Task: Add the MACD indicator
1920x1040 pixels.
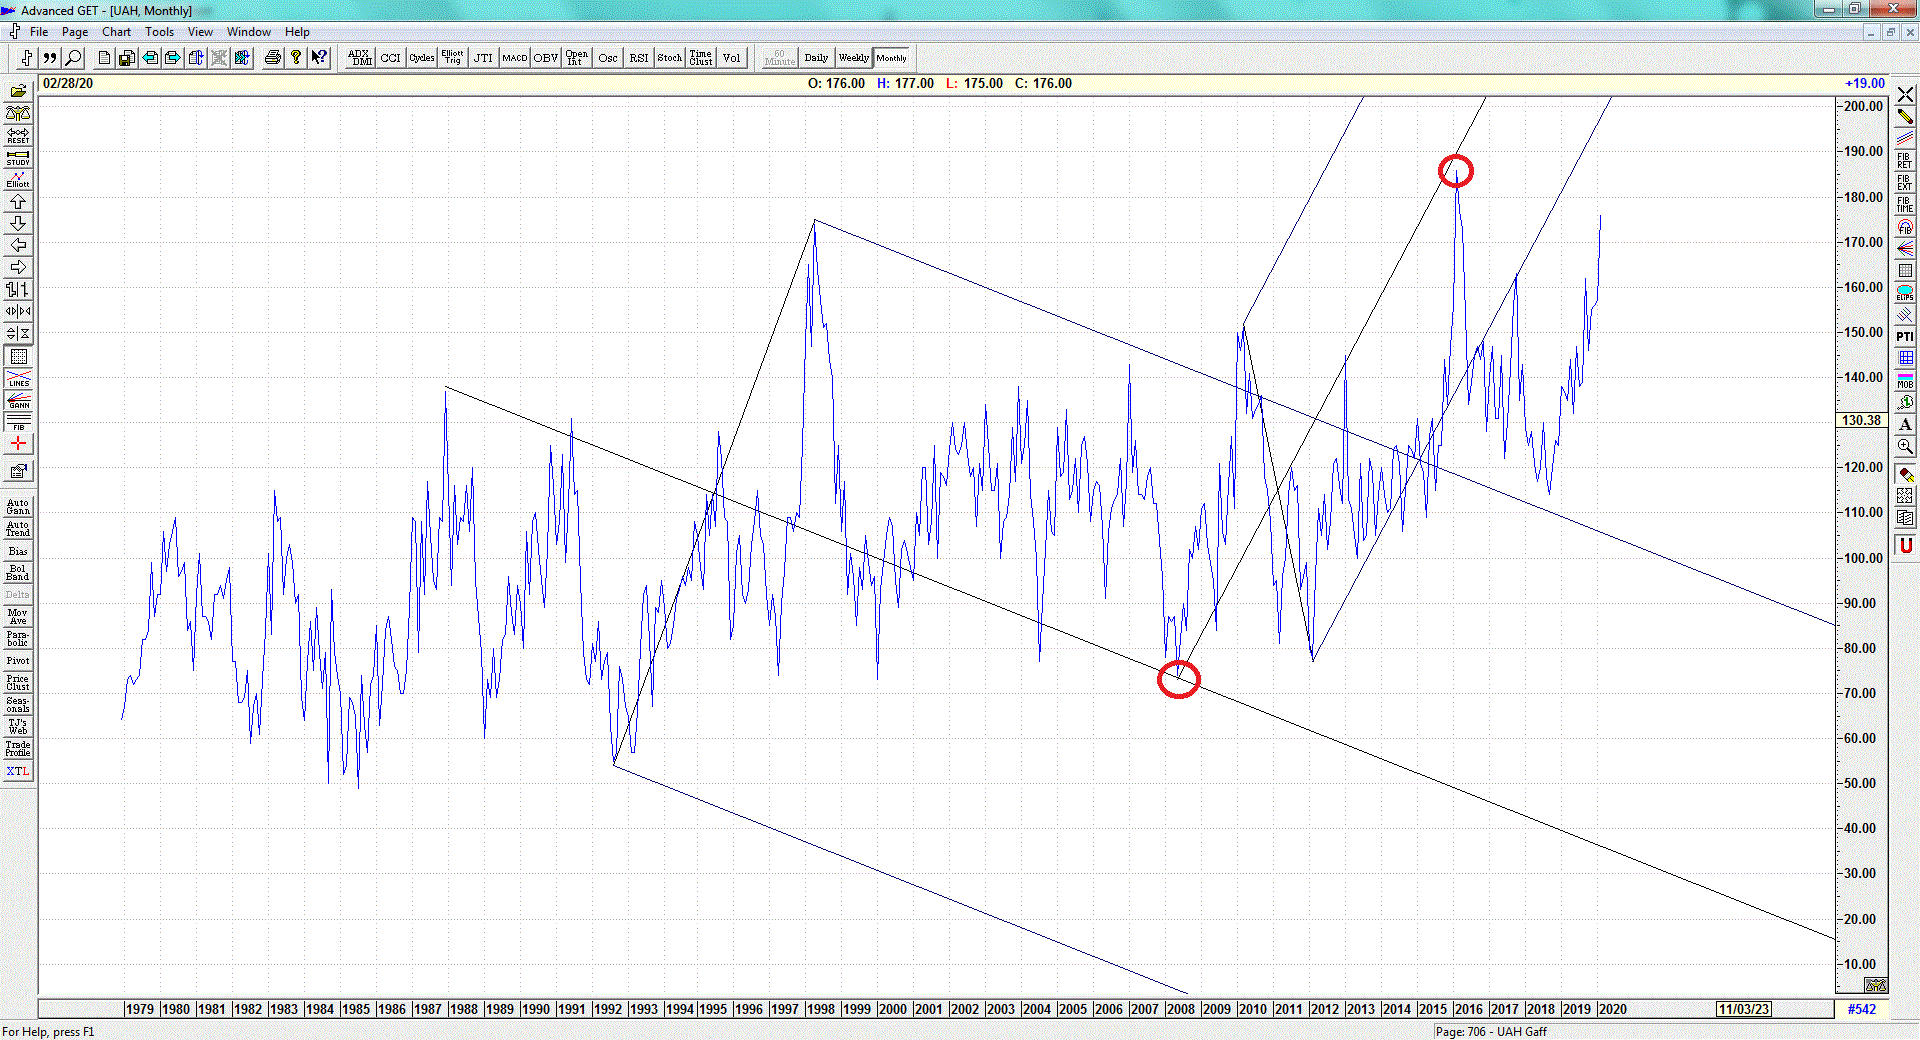Action: 515,58
